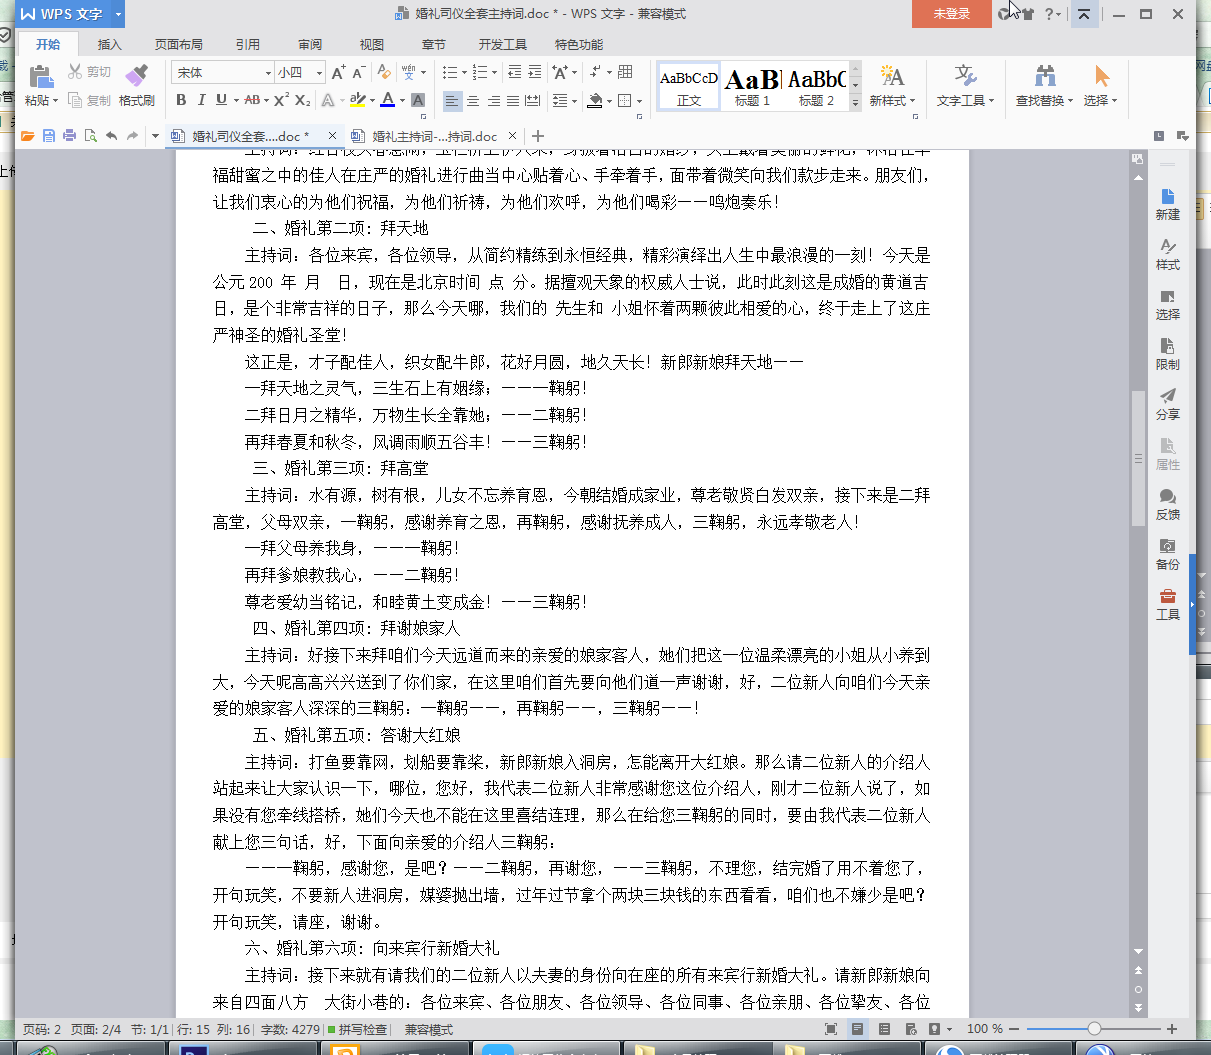Open 工具 (Tools) toolbox in sidebar
The height and width of the screenshot is (1055, 1211).
coord(1167,604)
